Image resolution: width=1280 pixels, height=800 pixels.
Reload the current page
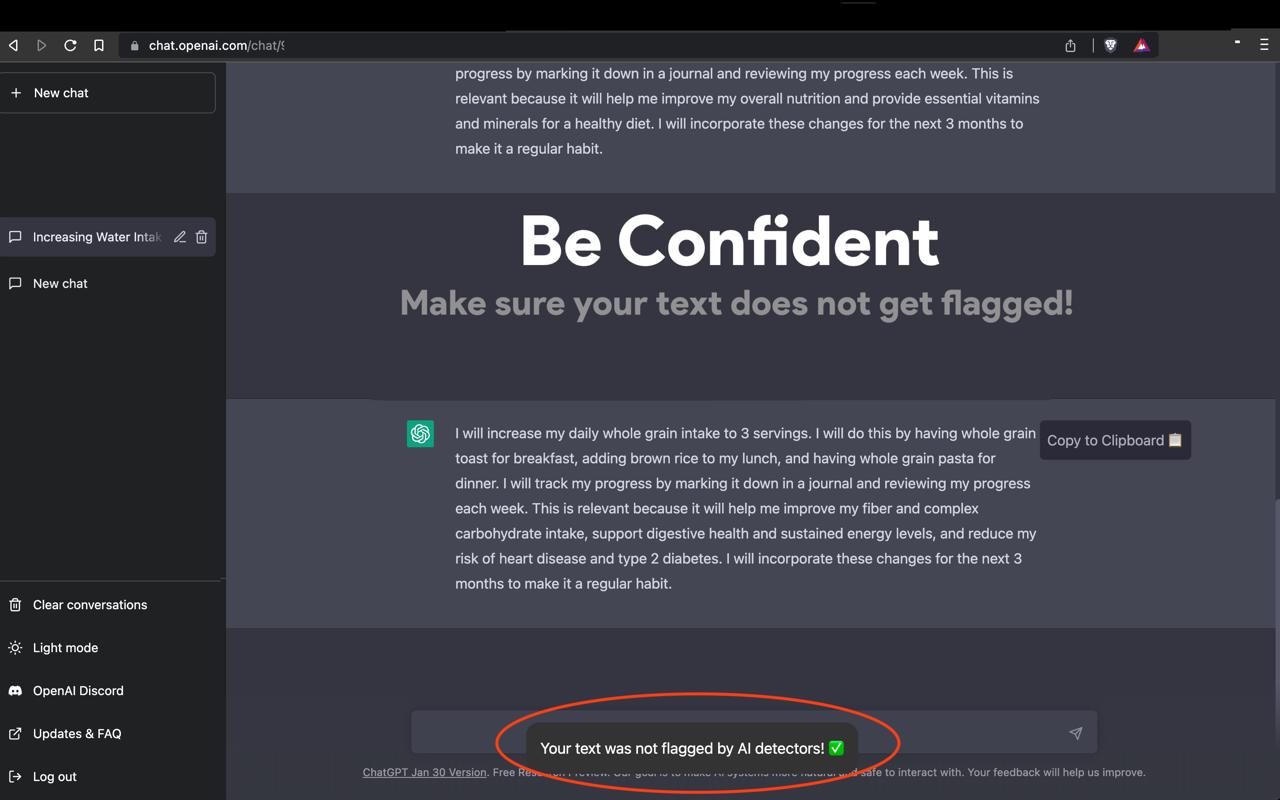pos(70,45)
